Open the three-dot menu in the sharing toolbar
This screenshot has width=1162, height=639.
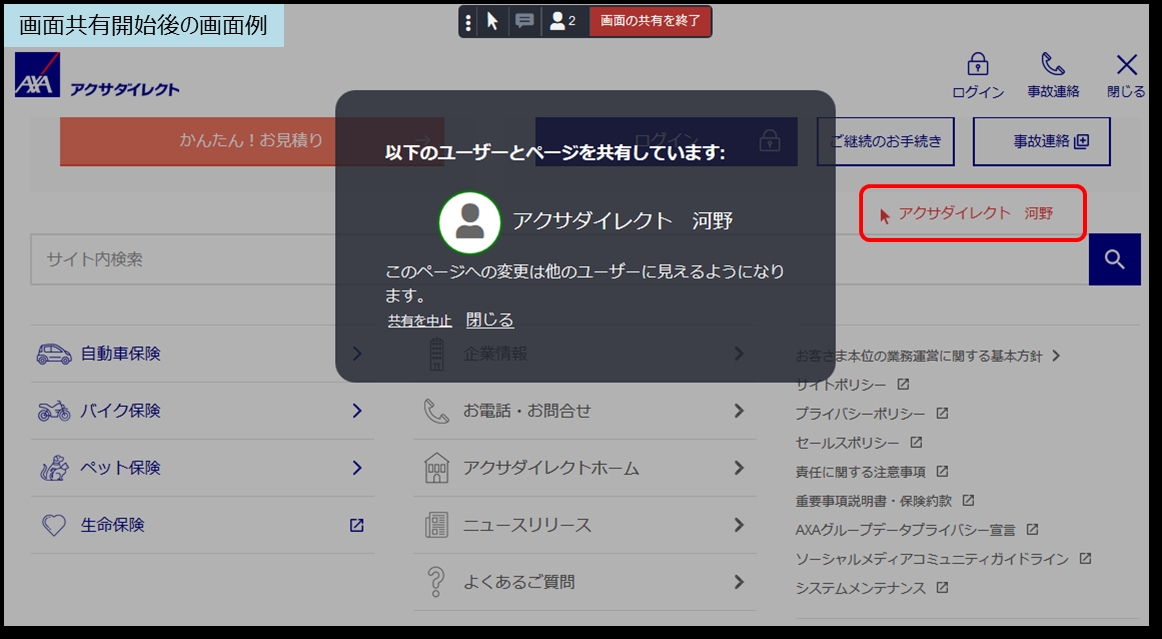click(x=469, y=20)
